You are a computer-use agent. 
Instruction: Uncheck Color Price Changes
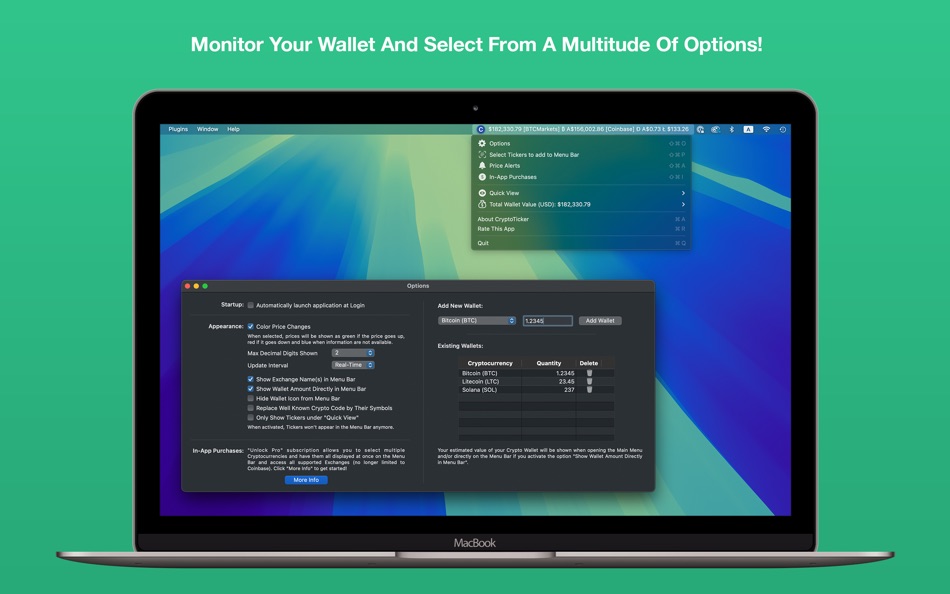[250, 326]
